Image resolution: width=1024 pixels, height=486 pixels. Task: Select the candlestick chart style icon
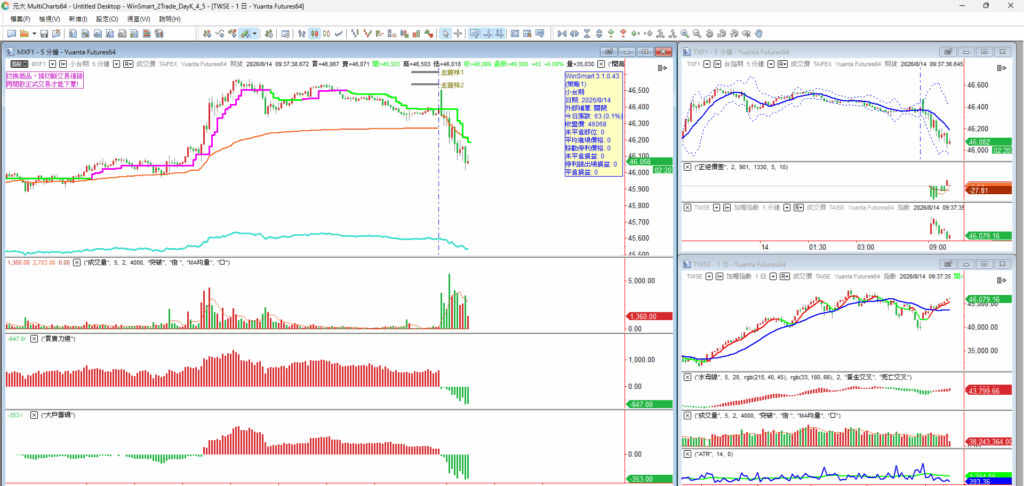pyautogui.click(x=313, y=33)
